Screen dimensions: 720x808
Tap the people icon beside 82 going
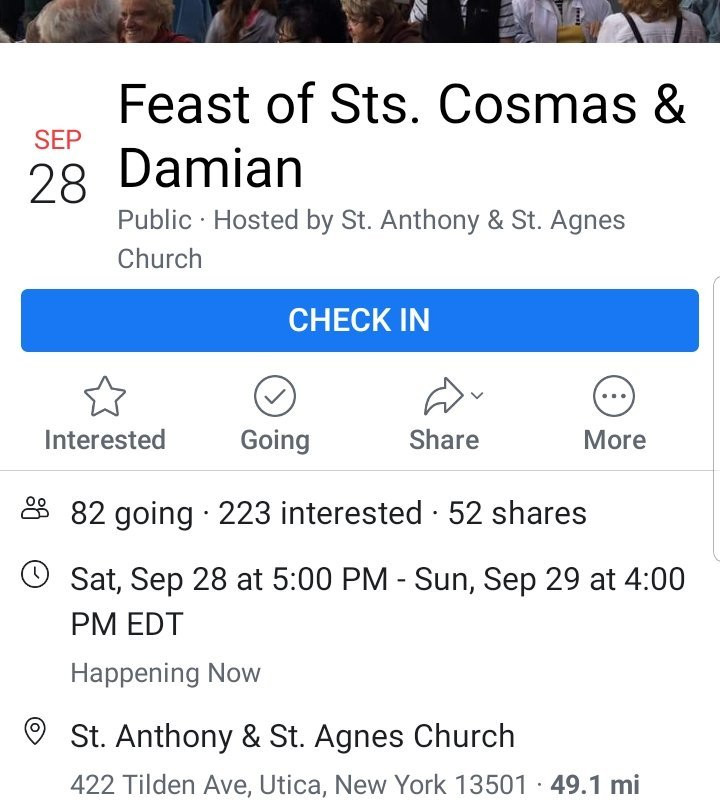35,512
